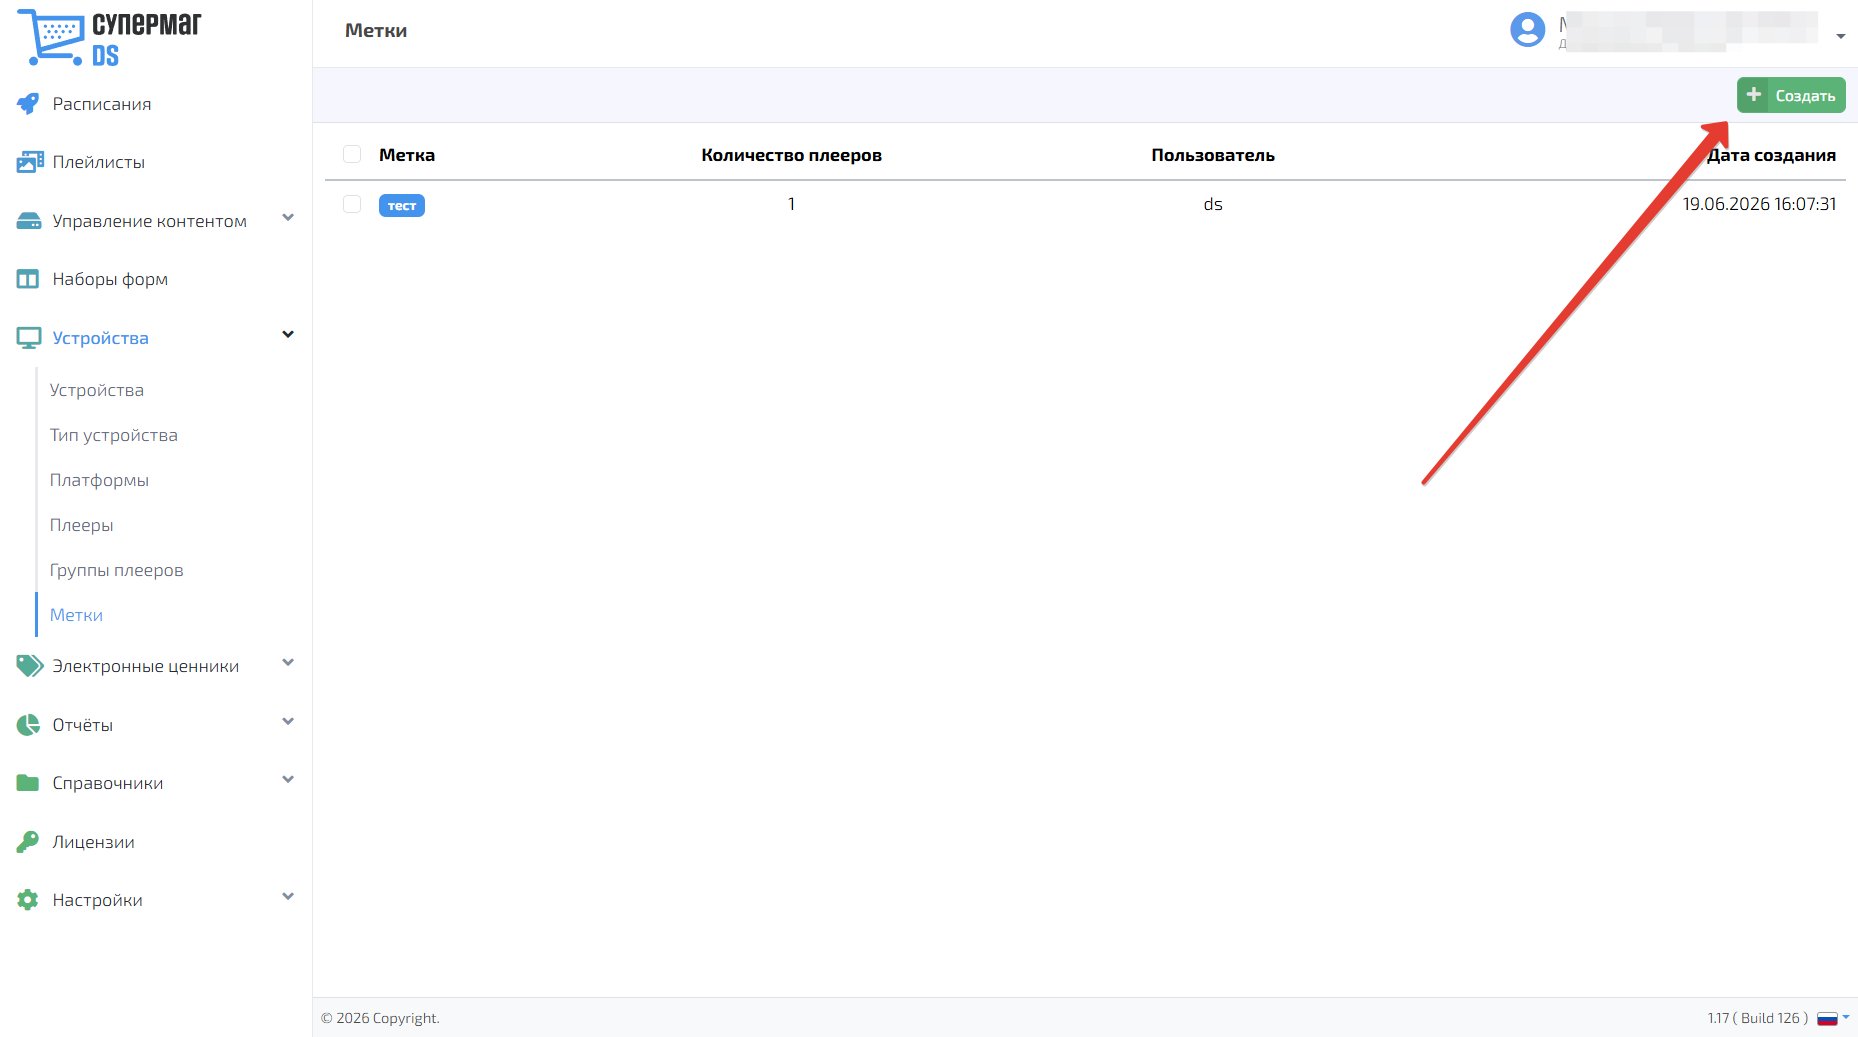Click the gear icon next to Настройки
The width and height of the screenshot is (1858, 1037).
tap(28, 900)
